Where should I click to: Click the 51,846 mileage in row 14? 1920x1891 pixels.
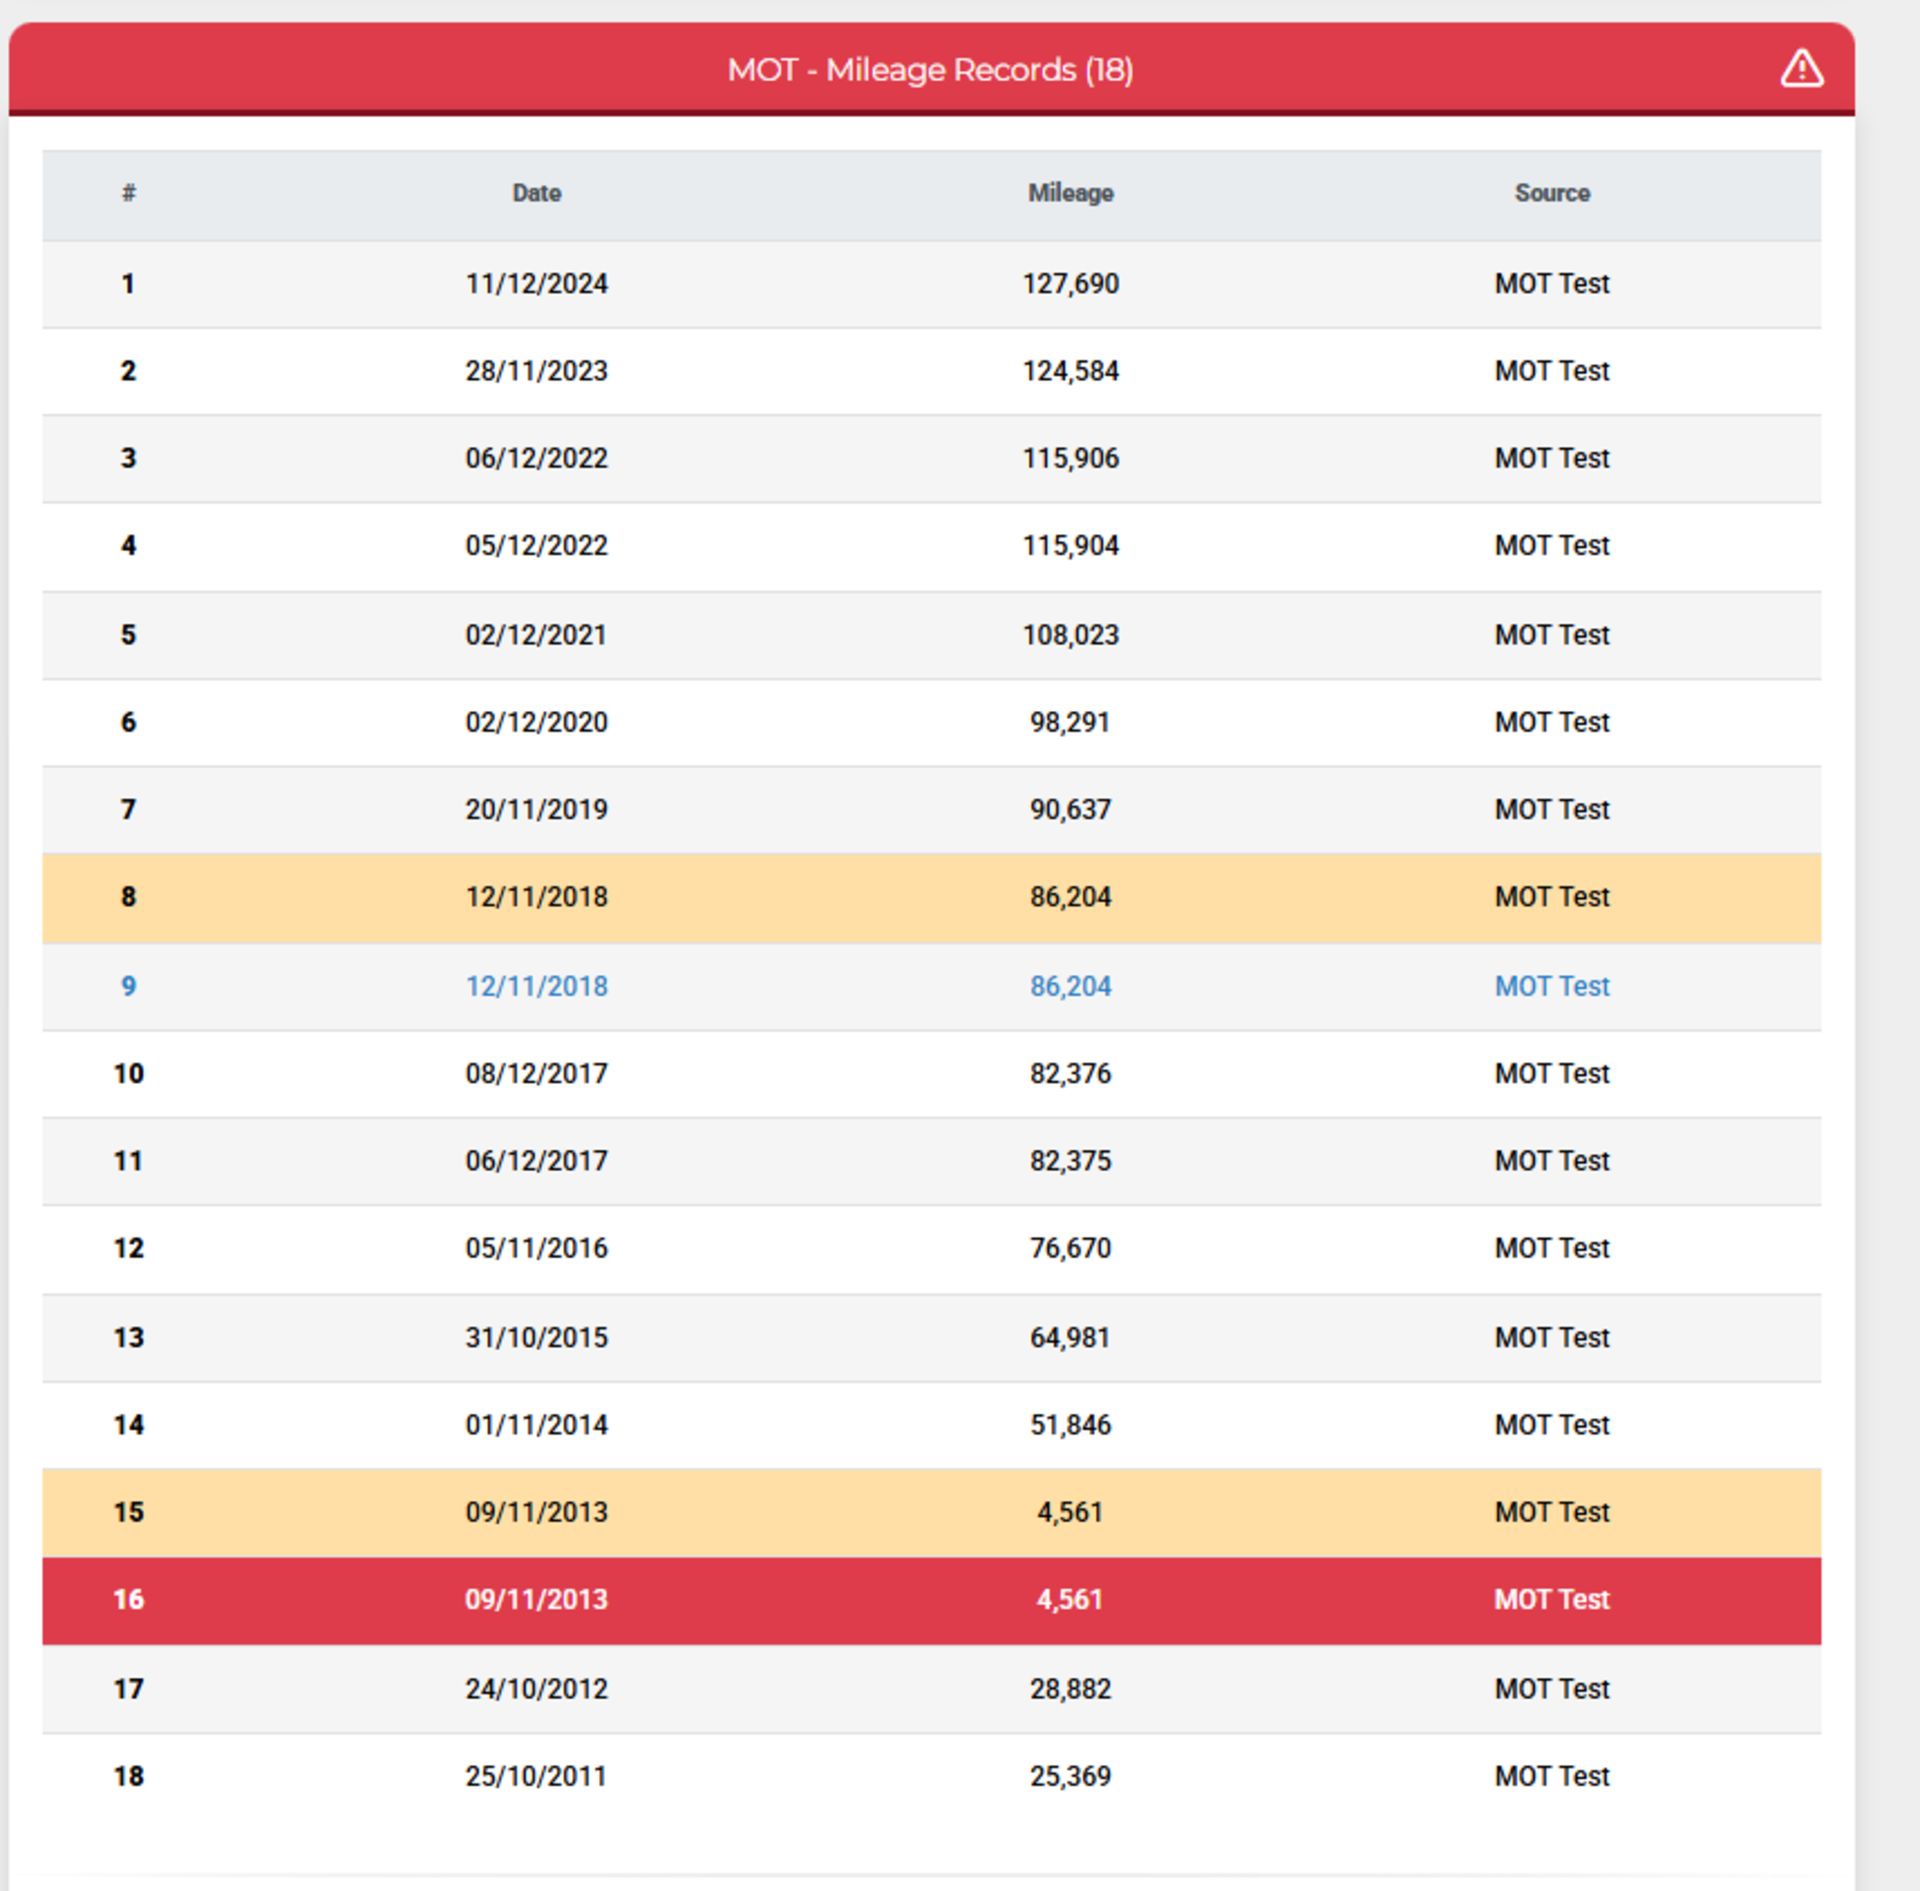click(1070, 1424)
